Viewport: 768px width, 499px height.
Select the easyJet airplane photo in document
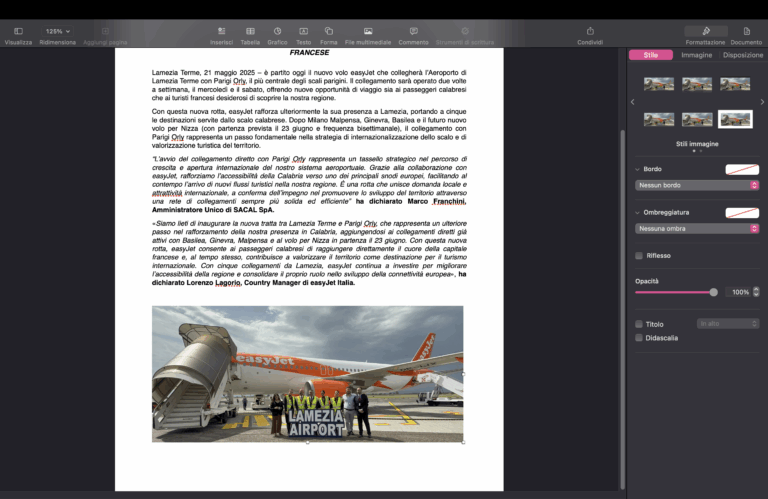[x=308, y=374]
